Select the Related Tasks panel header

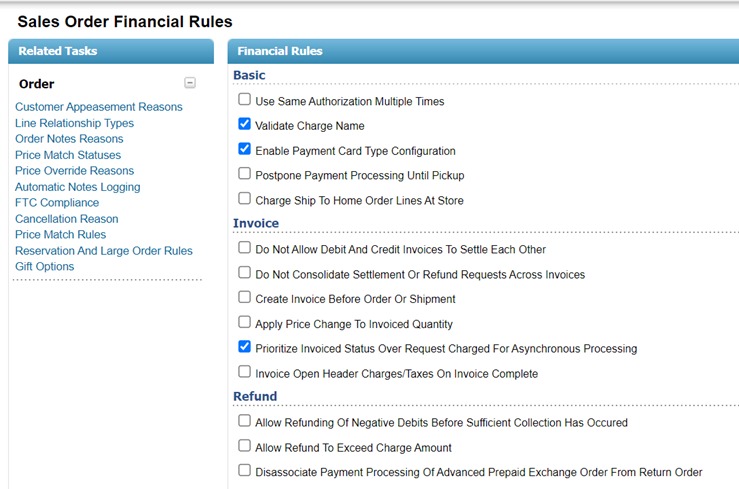point(110,51)
